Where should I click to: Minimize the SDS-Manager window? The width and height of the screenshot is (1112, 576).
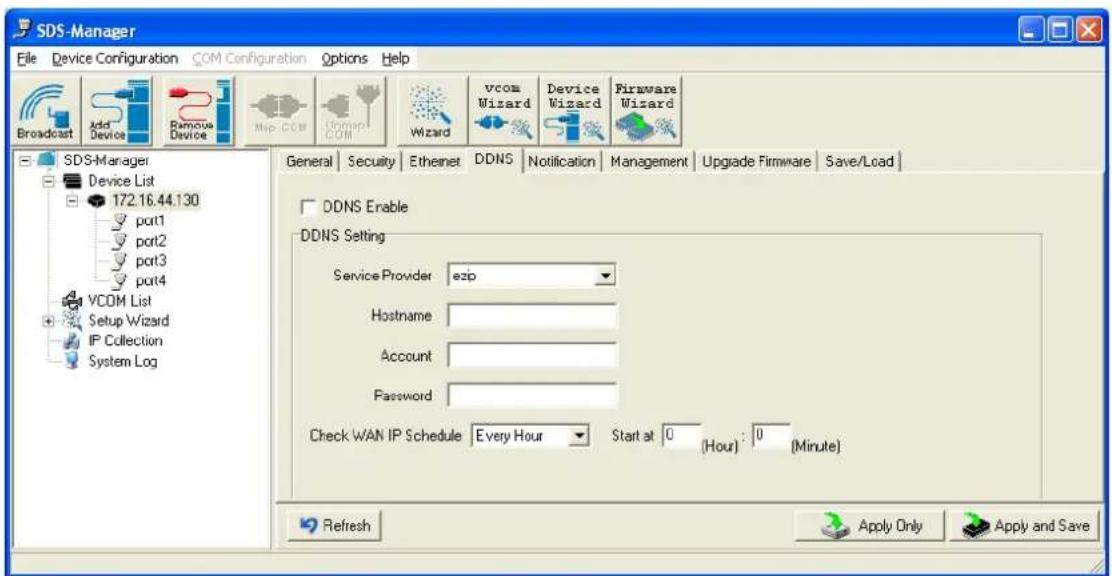[x=1033, y=31]
